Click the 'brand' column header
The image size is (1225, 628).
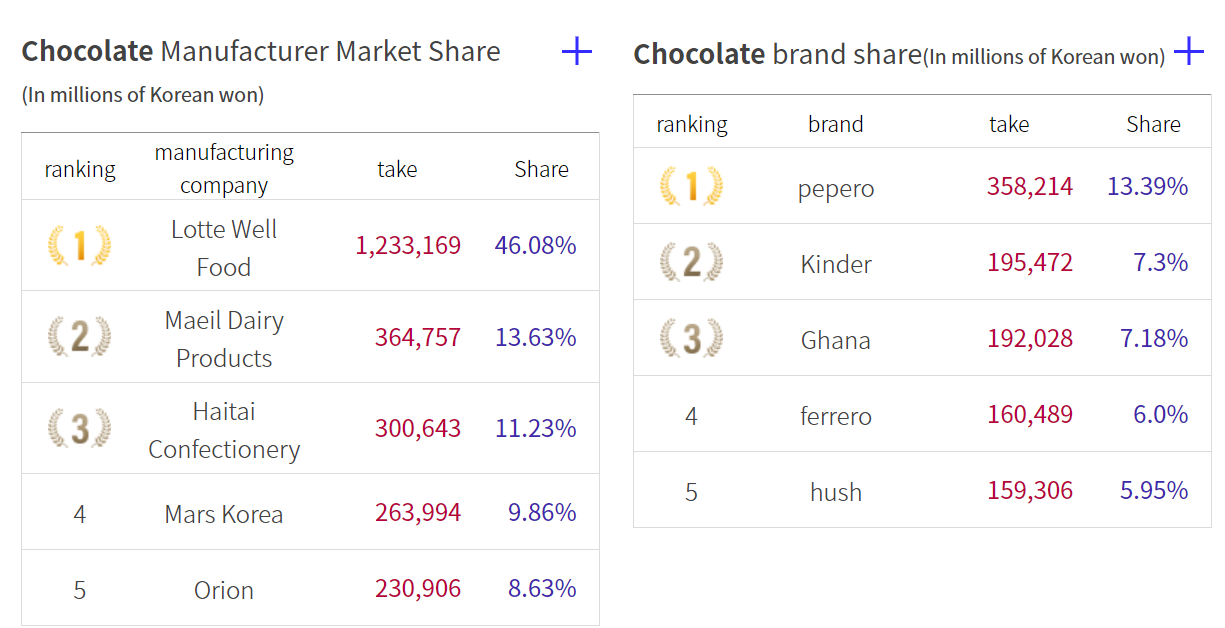coord(836,124)
